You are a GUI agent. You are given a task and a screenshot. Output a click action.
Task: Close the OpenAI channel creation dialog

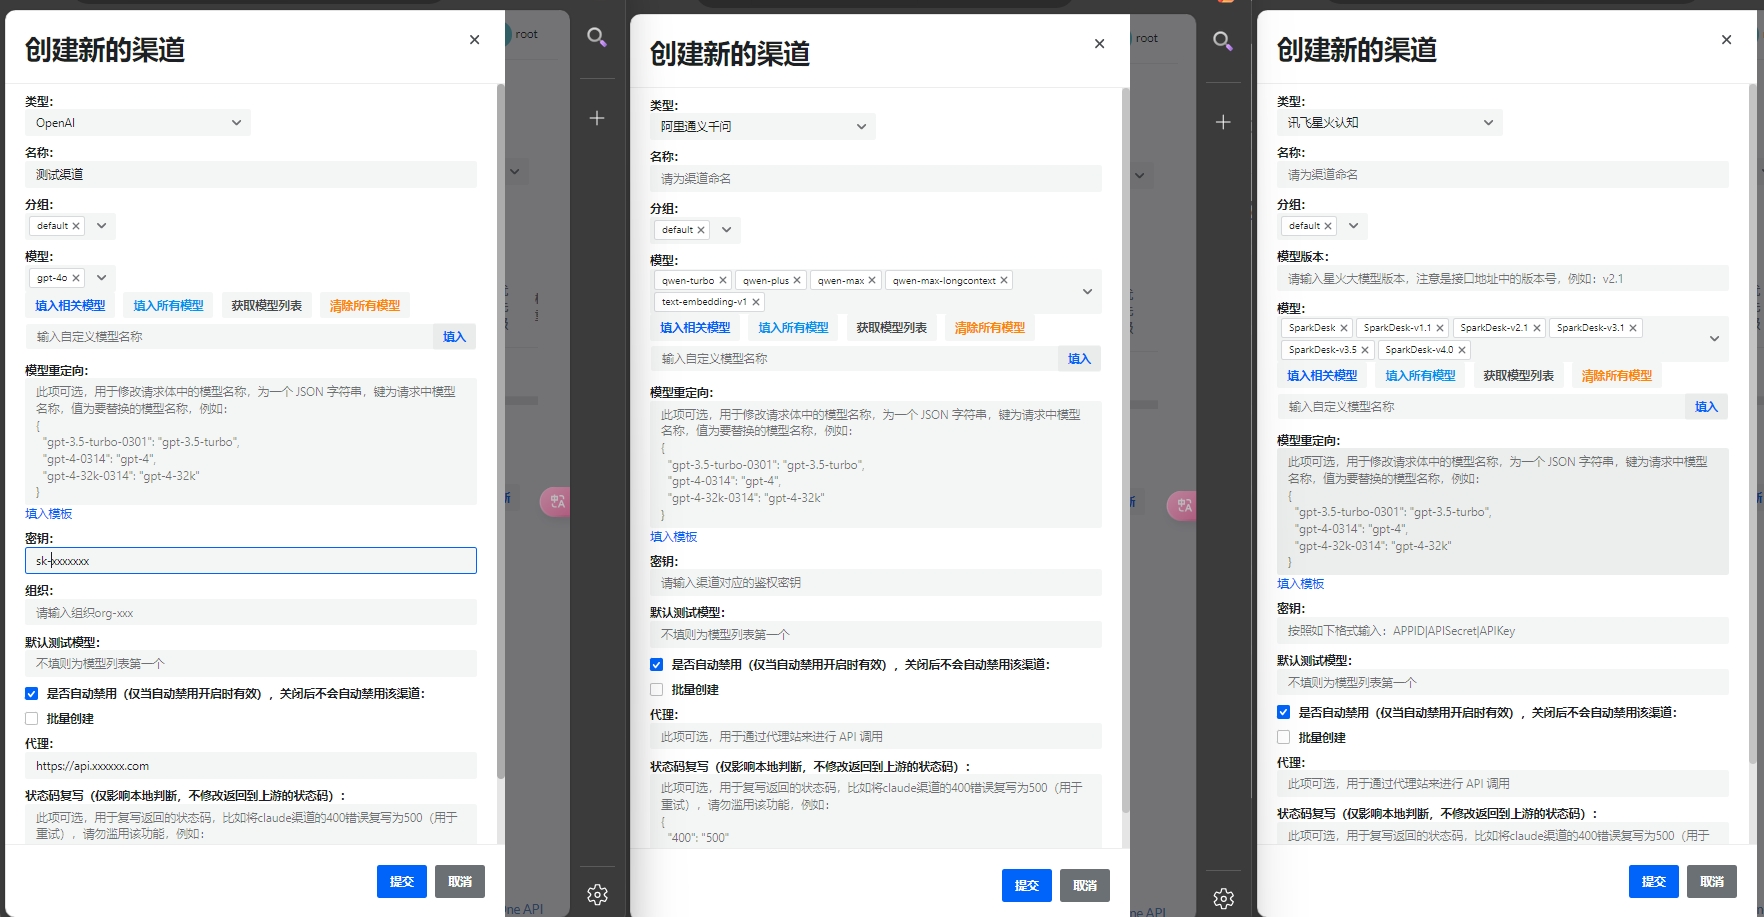(x=475, y=40)
